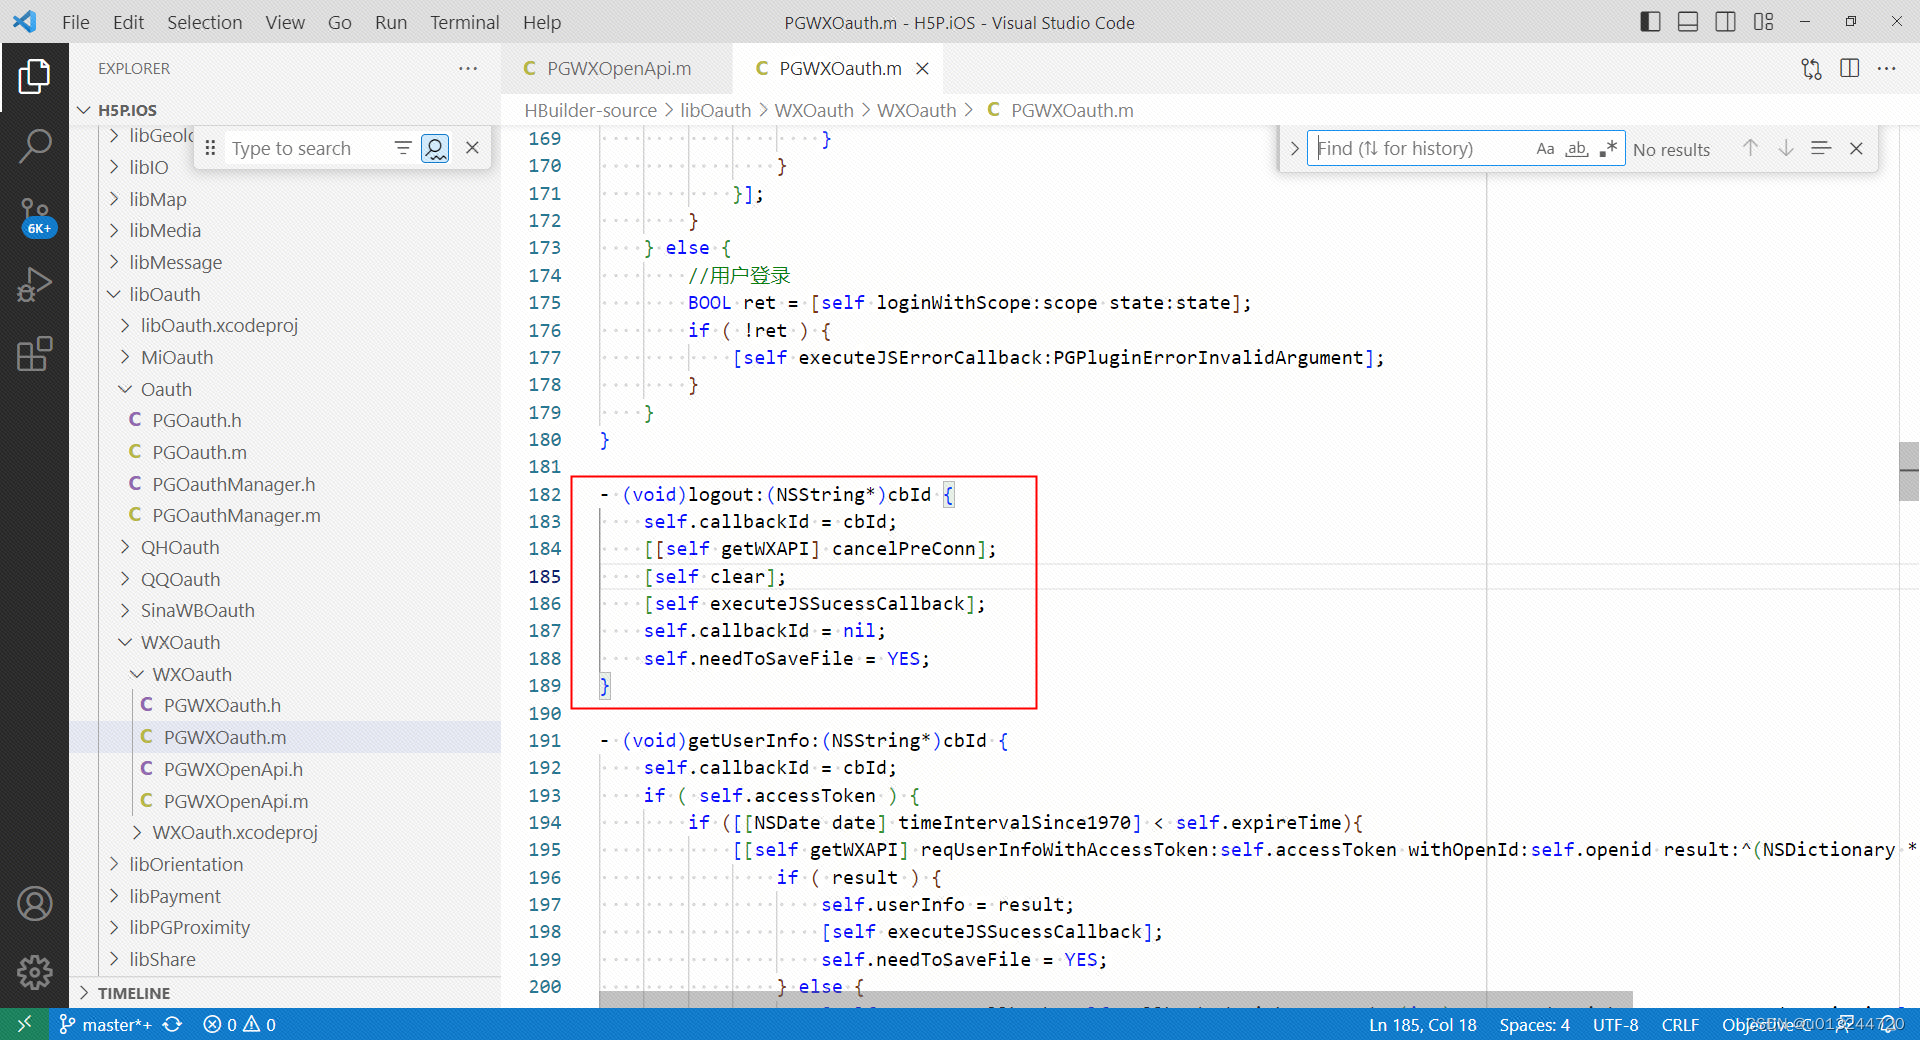Close the PGWXOauth.m editor tab
This screenshot has height=1040, width=1920.
point(922,68)
